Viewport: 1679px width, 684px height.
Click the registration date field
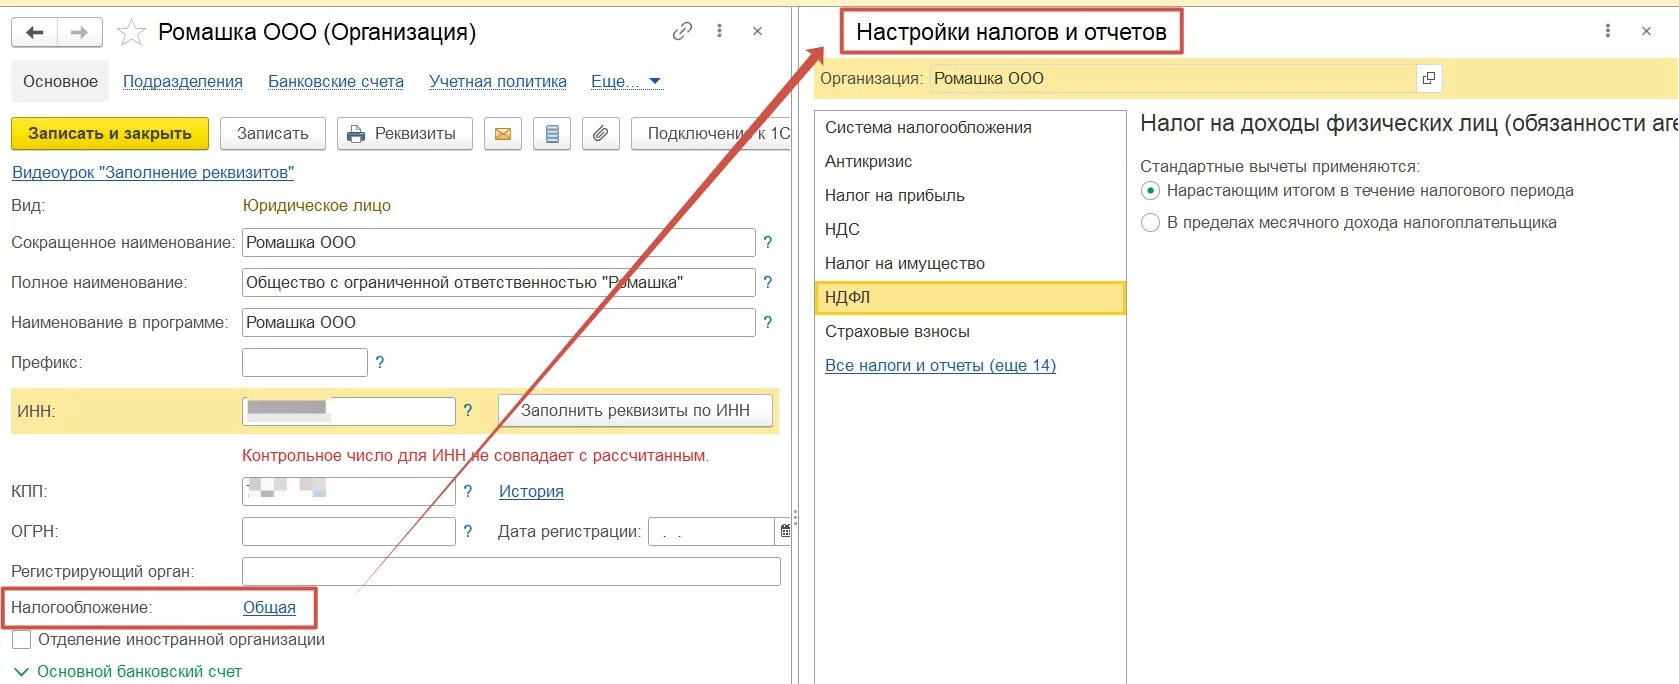712,531
